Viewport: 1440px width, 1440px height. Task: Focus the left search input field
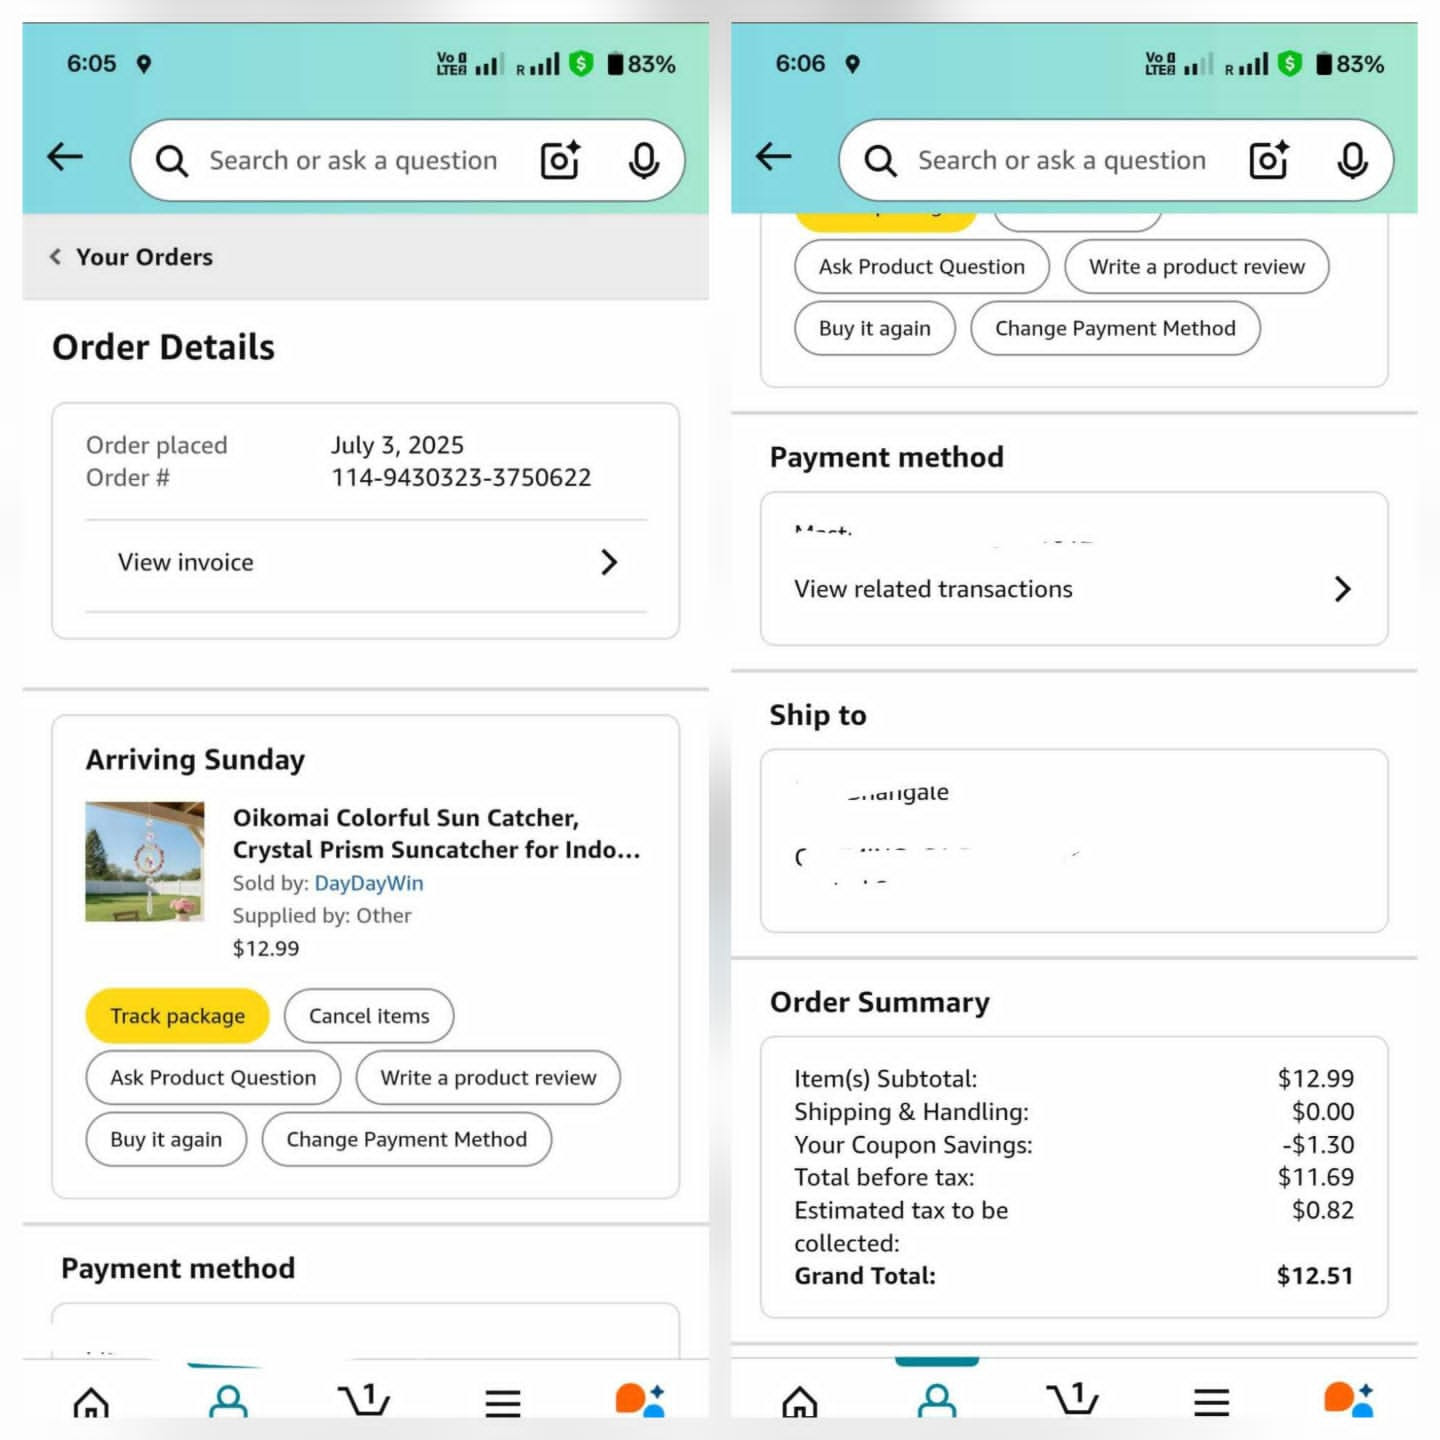(x=353, y=160)
